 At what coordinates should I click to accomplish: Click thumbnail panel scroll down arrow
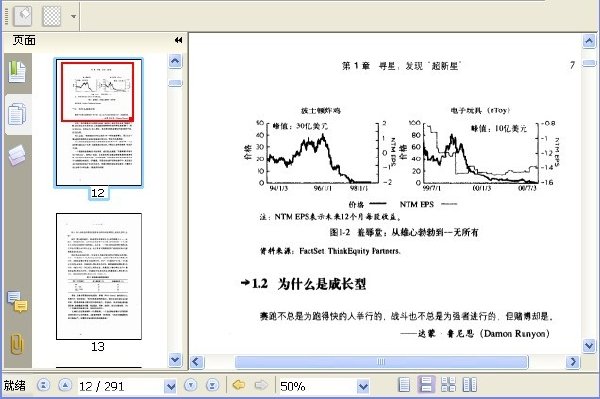(x=175, y=360)
